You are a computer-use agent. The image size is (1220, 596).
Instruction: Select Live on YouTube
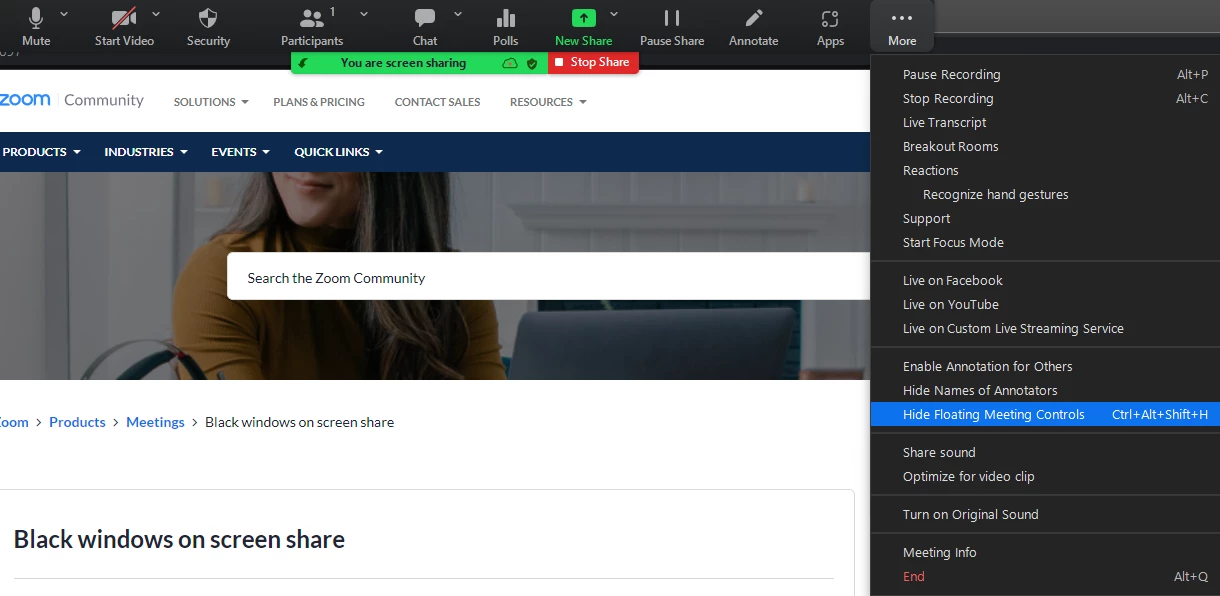[1045, 305]
